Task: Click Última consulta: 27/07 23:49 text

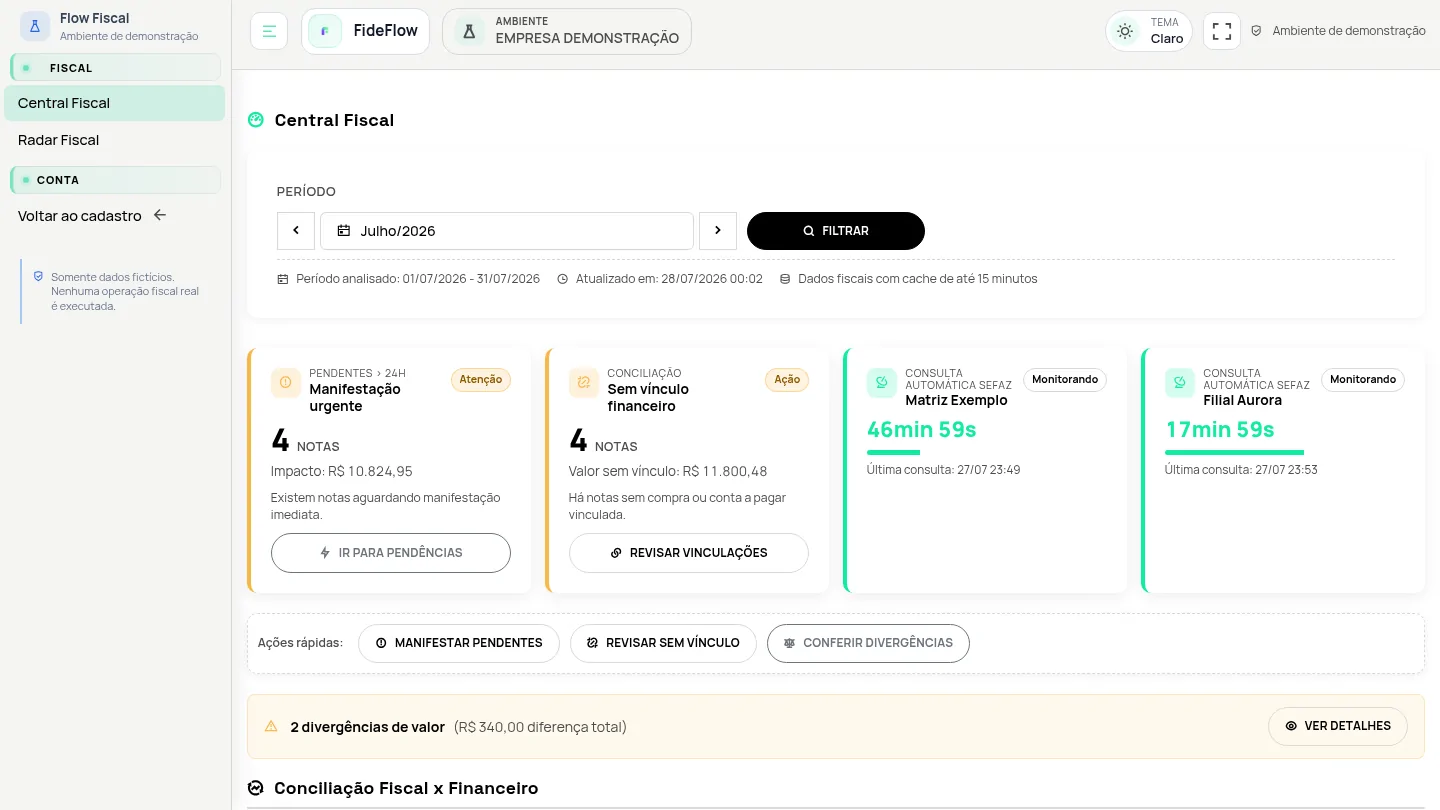Action: point(944,470)
